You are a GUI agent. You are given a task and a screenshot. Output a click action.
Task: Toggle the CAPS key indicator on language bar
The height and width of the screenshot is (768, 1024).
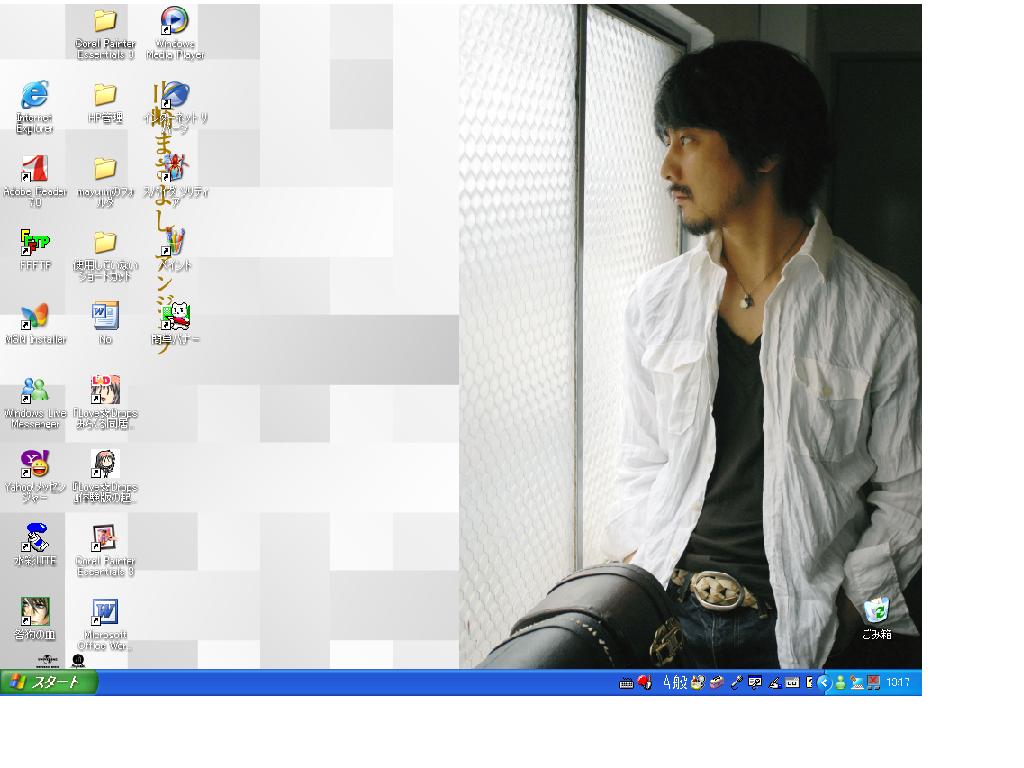click(x=792, y=683)
